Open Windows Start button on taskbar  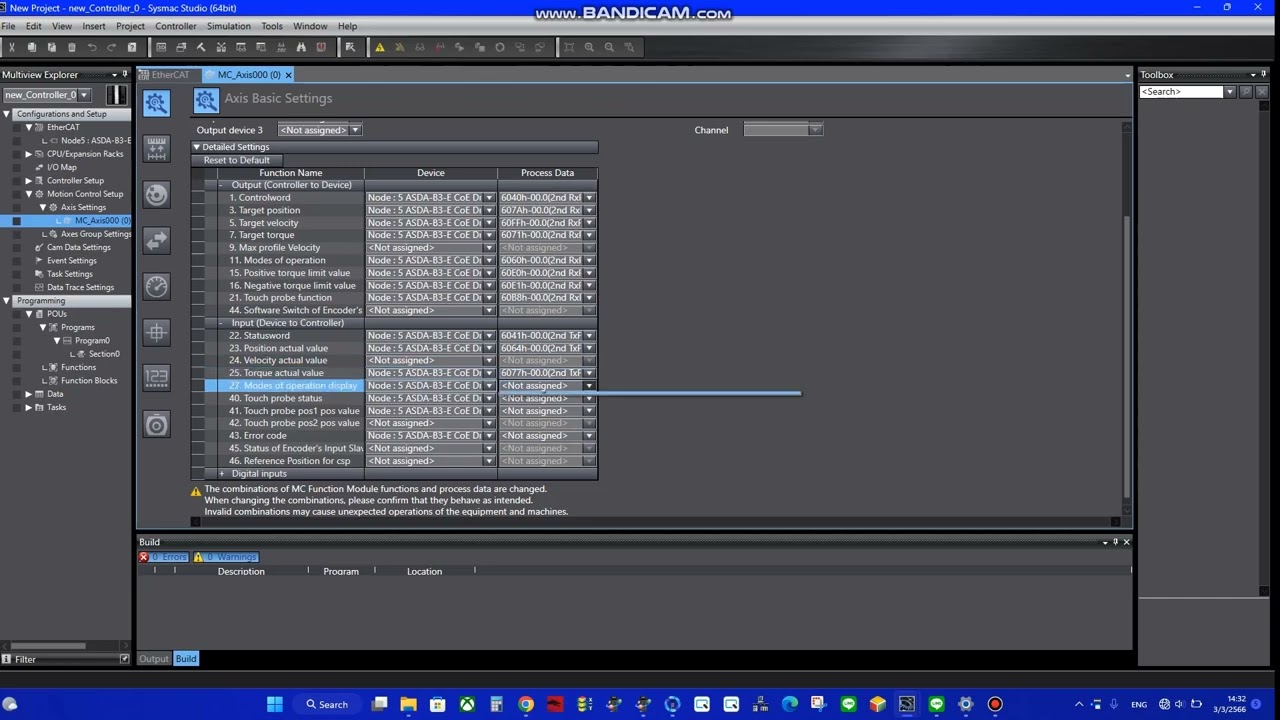(x=275, y=704)
